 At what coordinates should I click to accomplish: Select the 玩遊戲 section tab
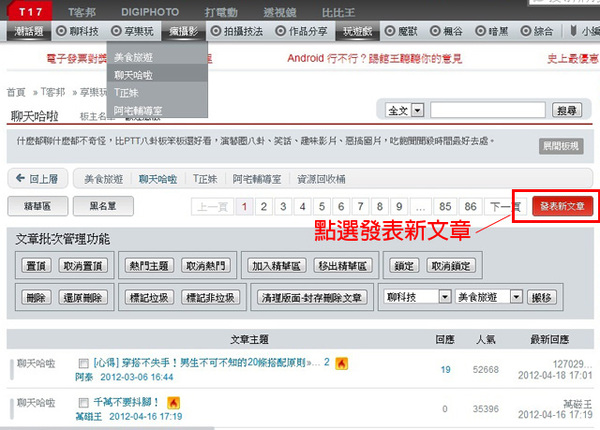357,31
